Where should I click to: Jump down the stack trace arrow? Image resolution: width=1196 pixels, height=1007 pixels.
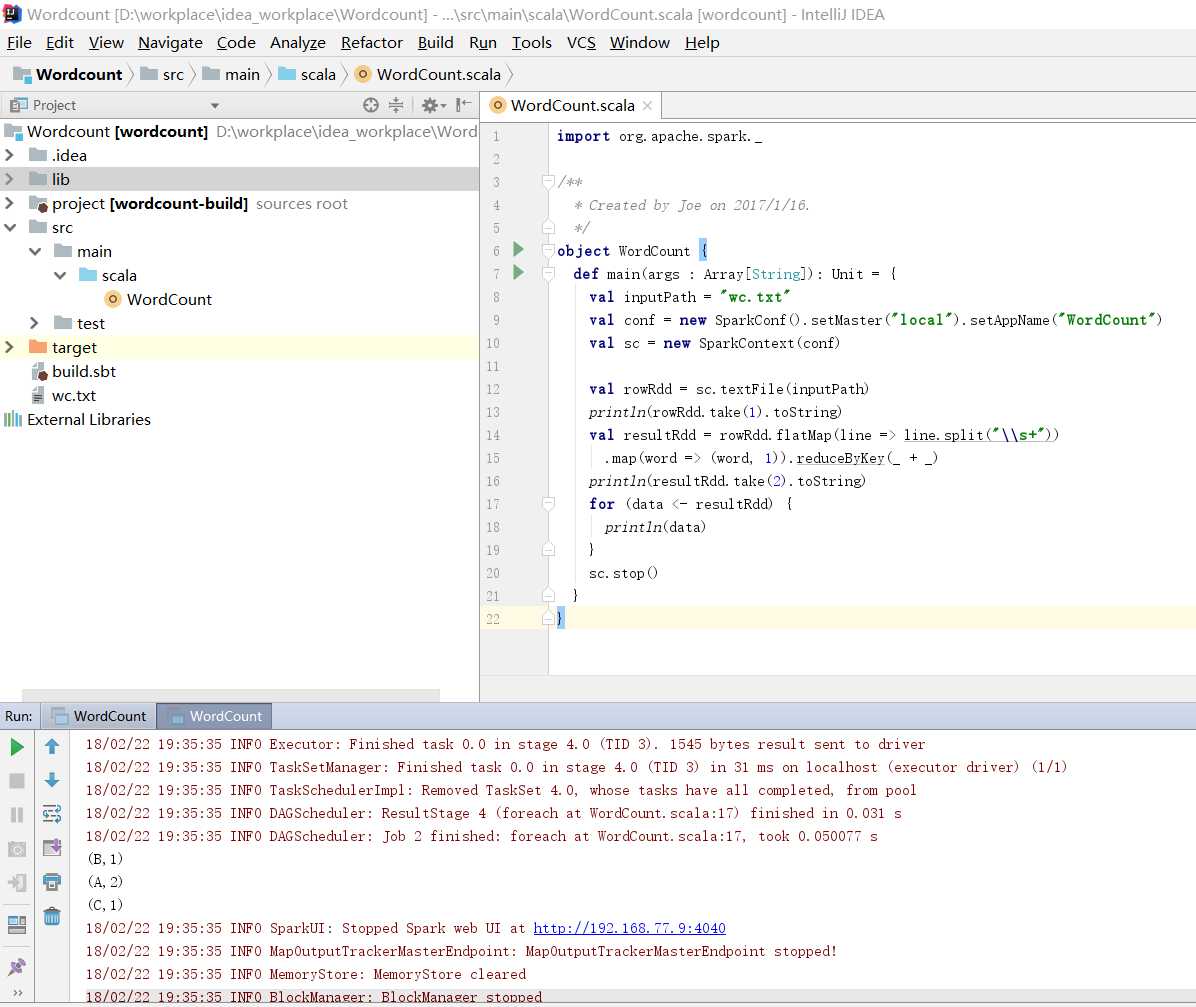(x=52, y=780)
